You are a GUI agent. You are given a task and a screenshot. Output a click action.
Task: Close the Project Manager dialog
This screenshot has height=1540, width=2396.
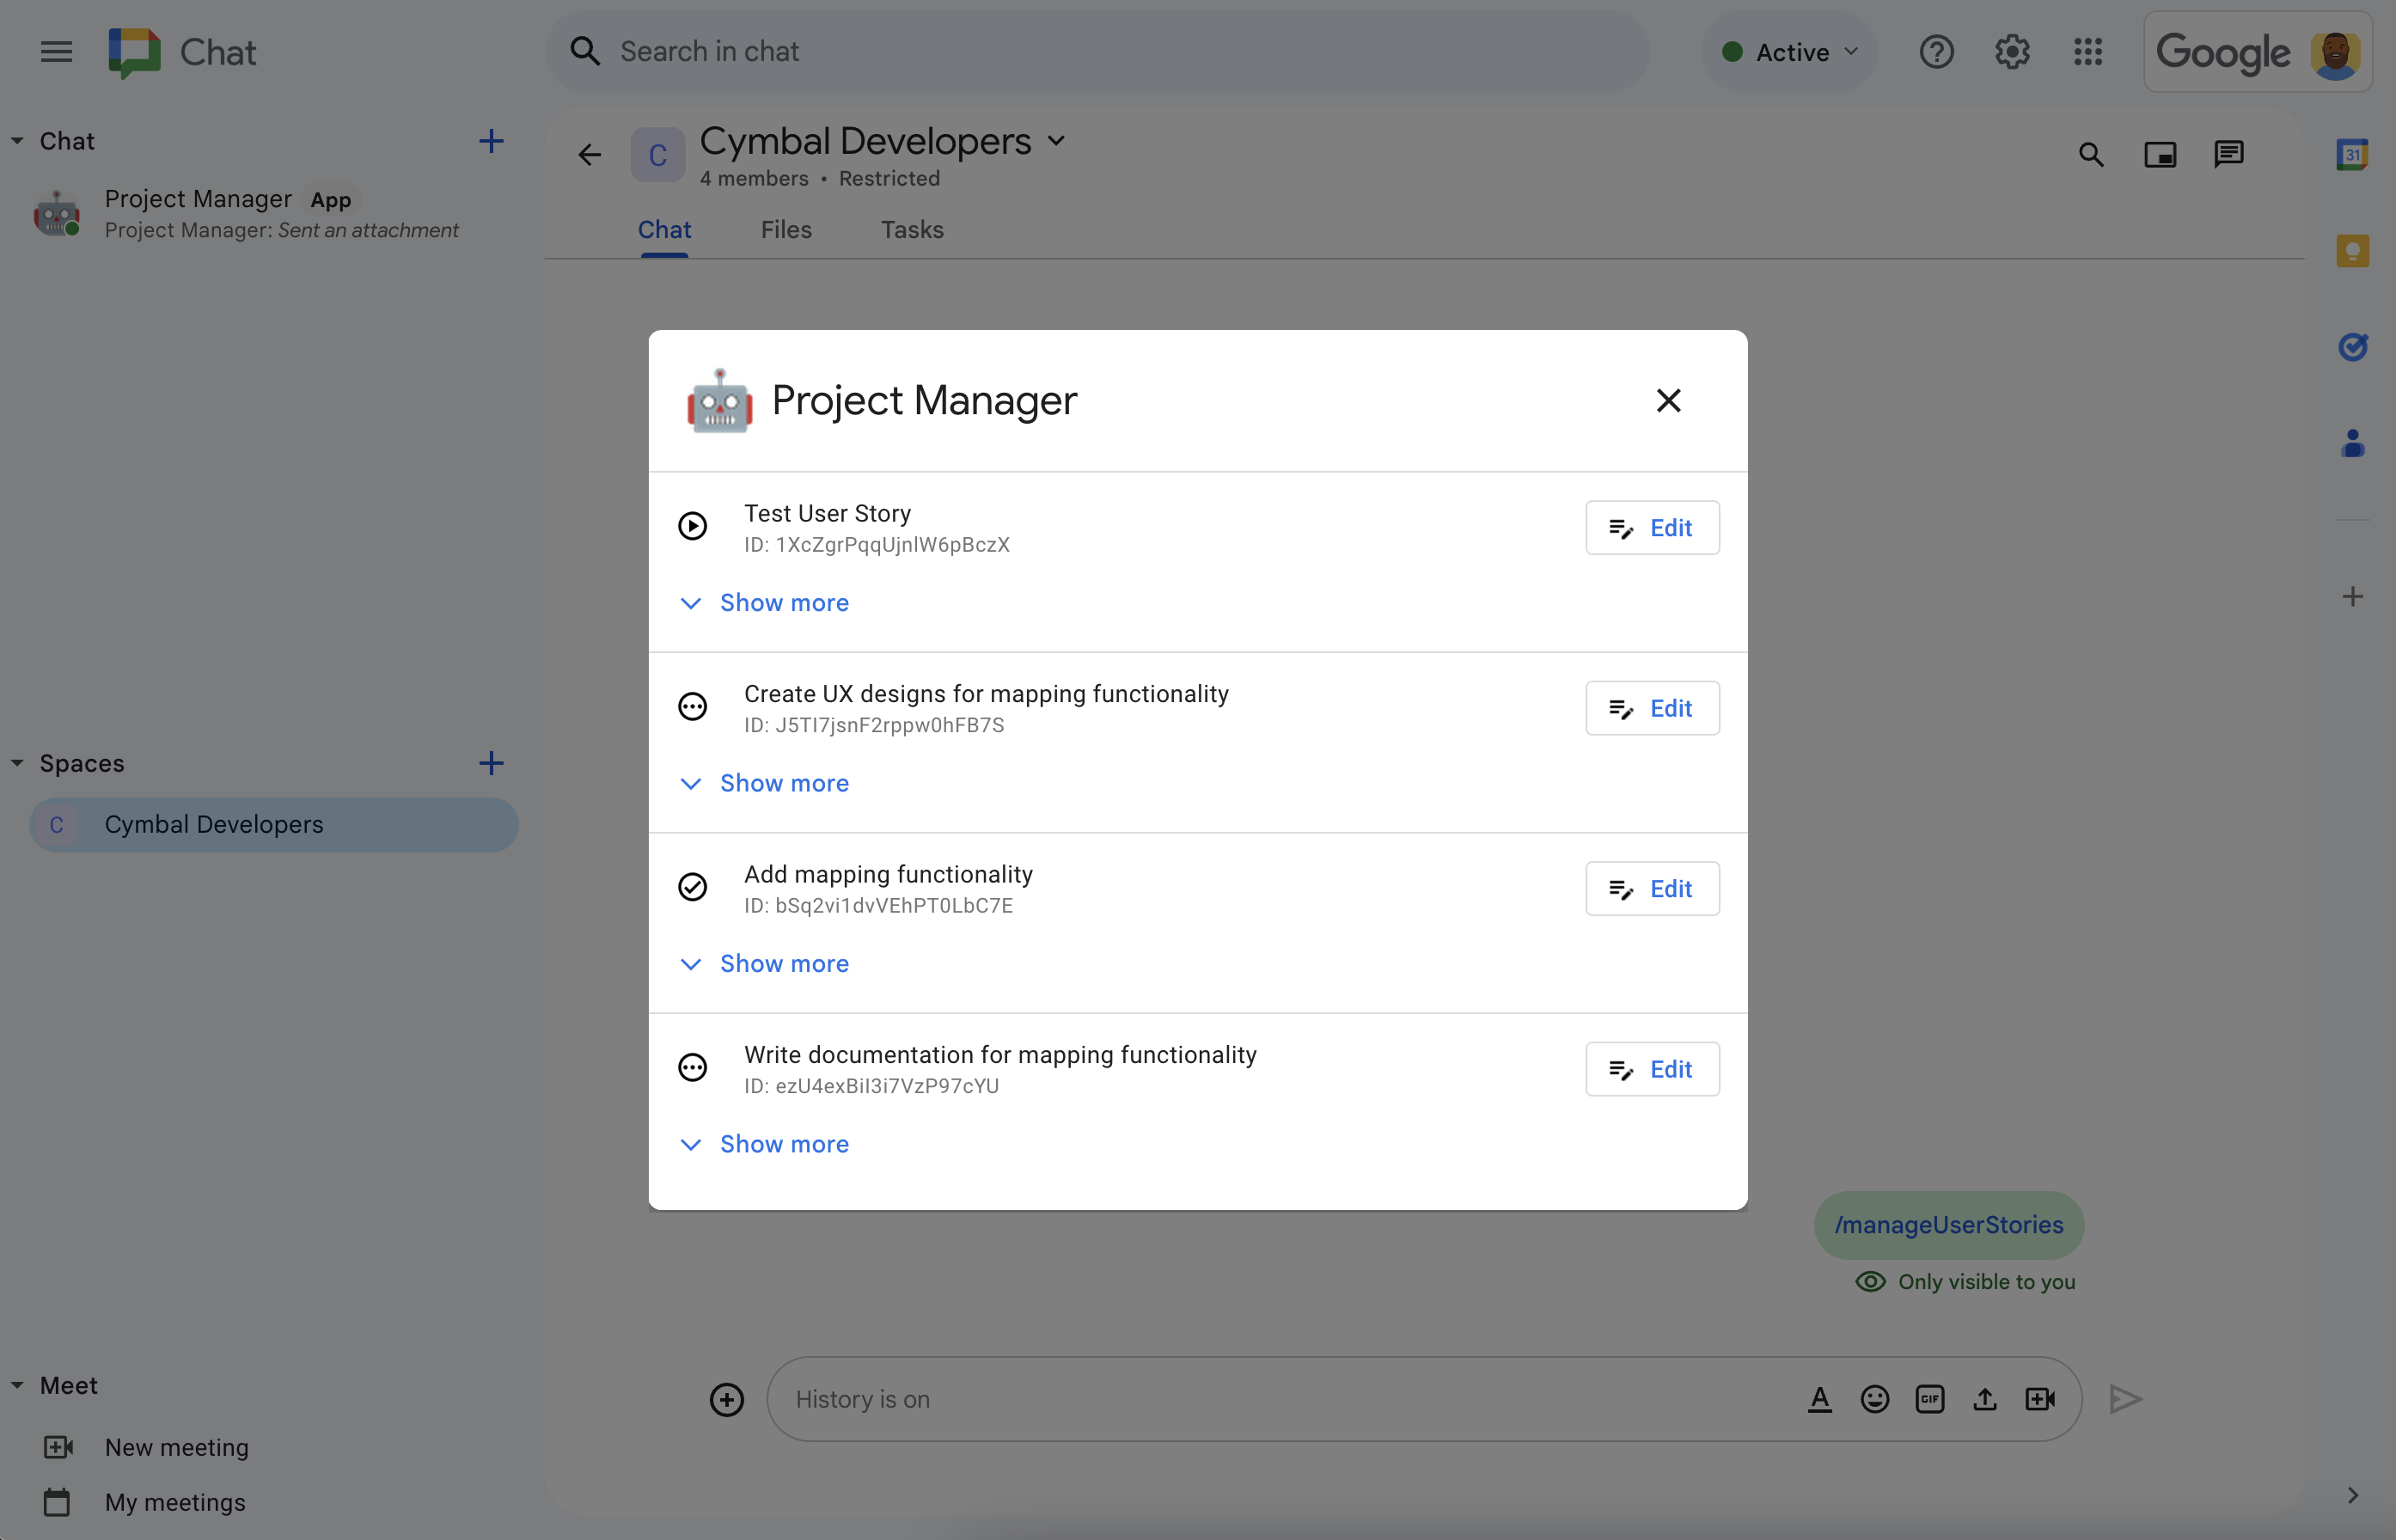click(1670, 400)
